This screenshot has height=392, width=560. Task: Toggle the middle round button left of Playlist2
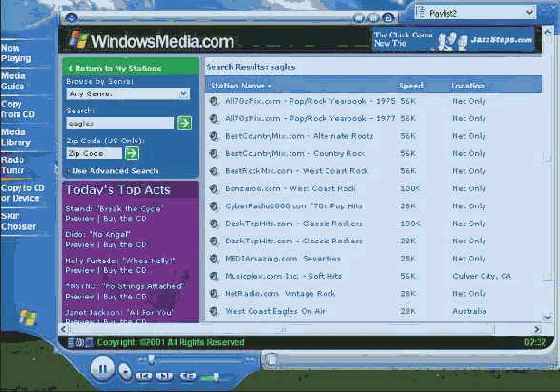click(x=373, y=18)
